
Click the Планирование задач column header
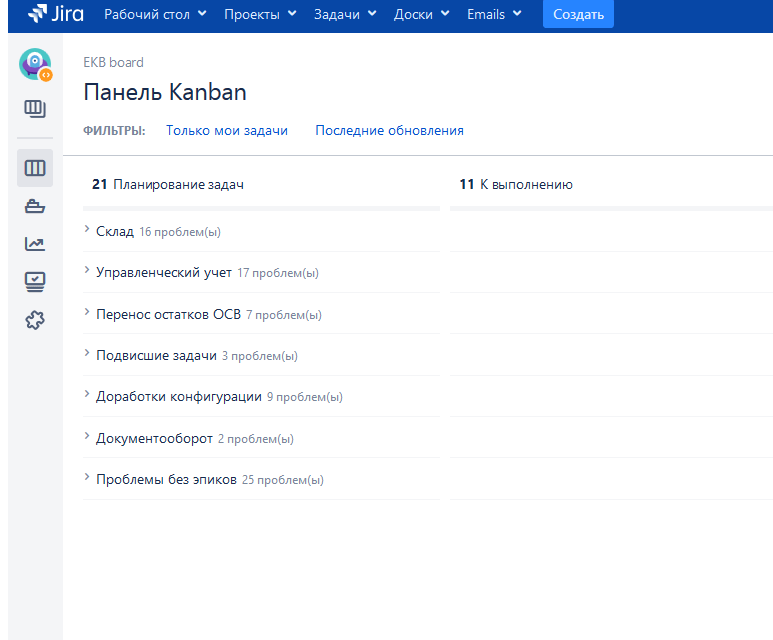tap(168, 184)
